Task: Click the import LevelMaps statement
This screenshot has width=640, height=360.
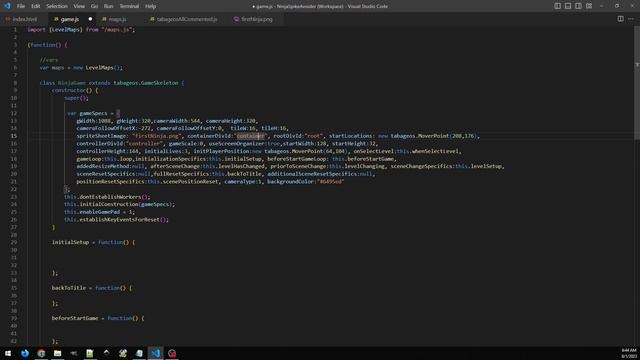Action: 81,30
